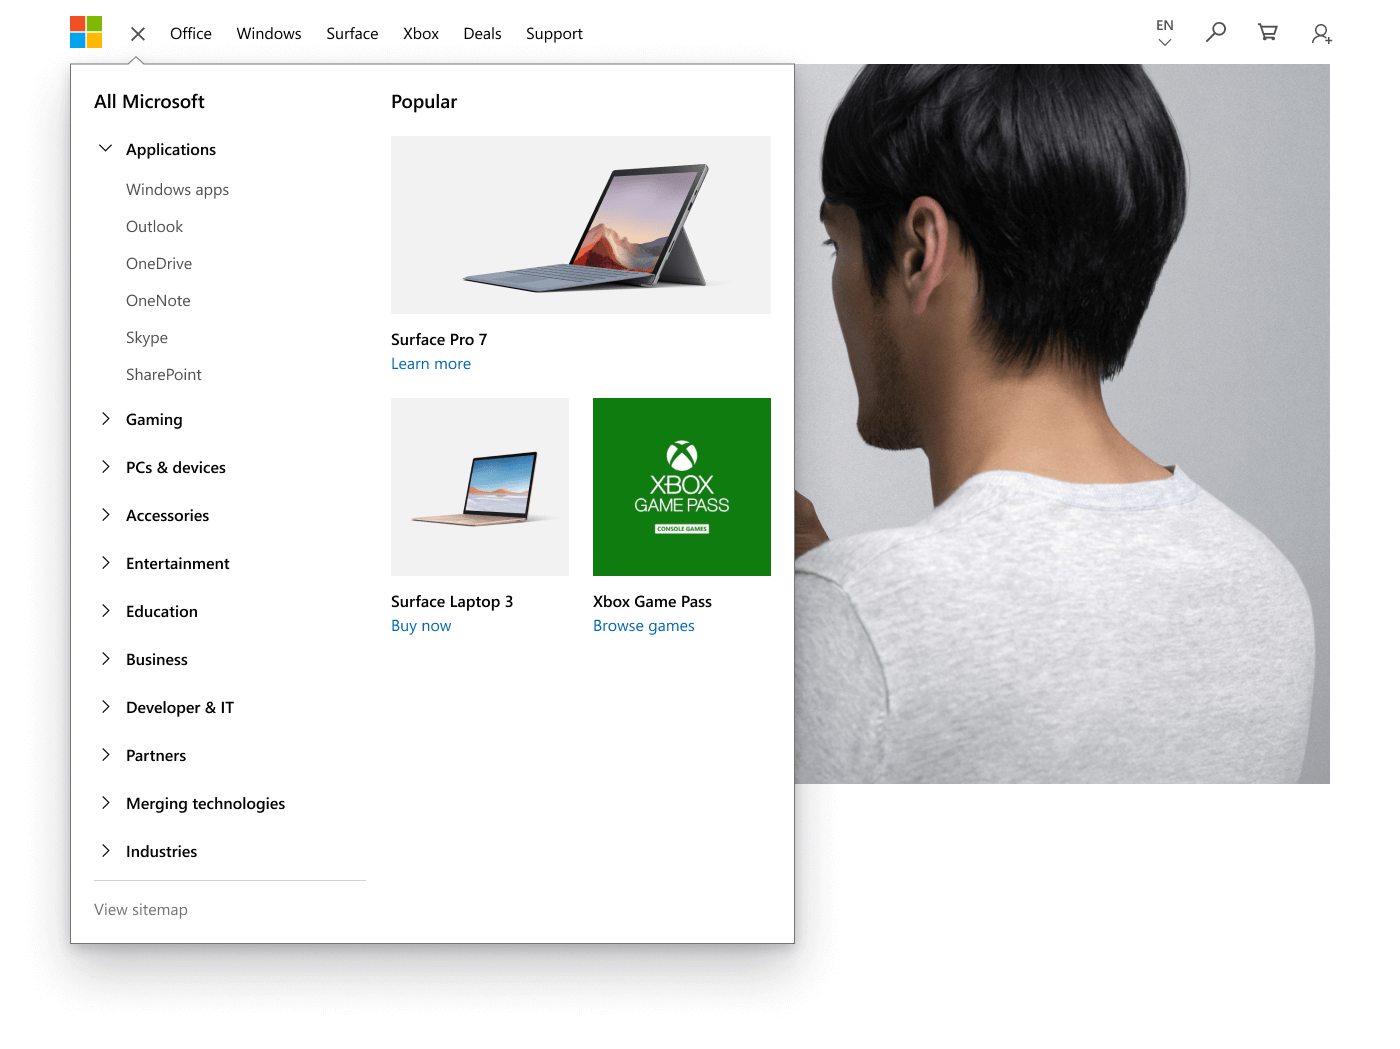
Task: Expand the Education section chevron
Action: 105,611
